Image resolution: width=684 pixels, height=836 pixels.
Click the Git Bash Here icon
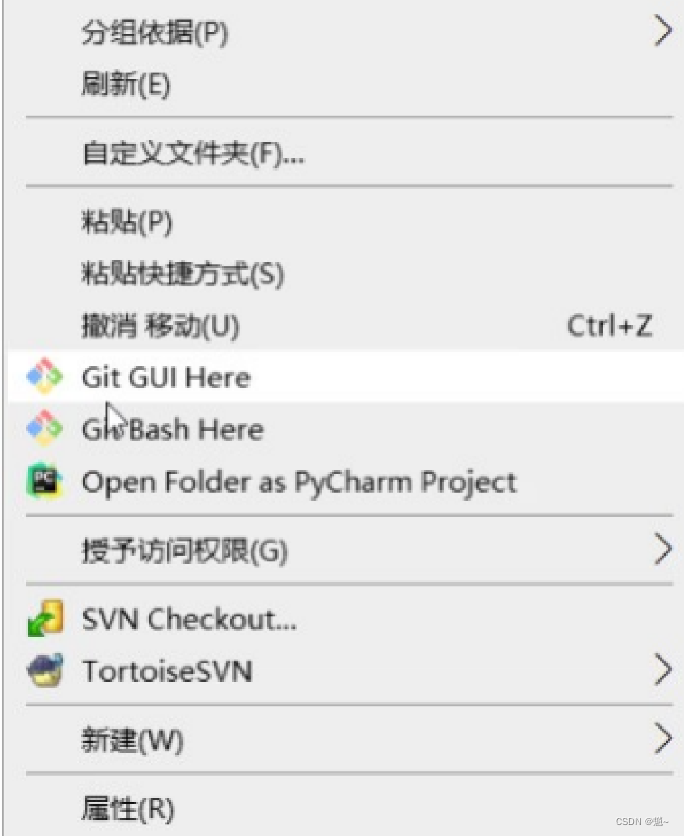pos(45,428)
